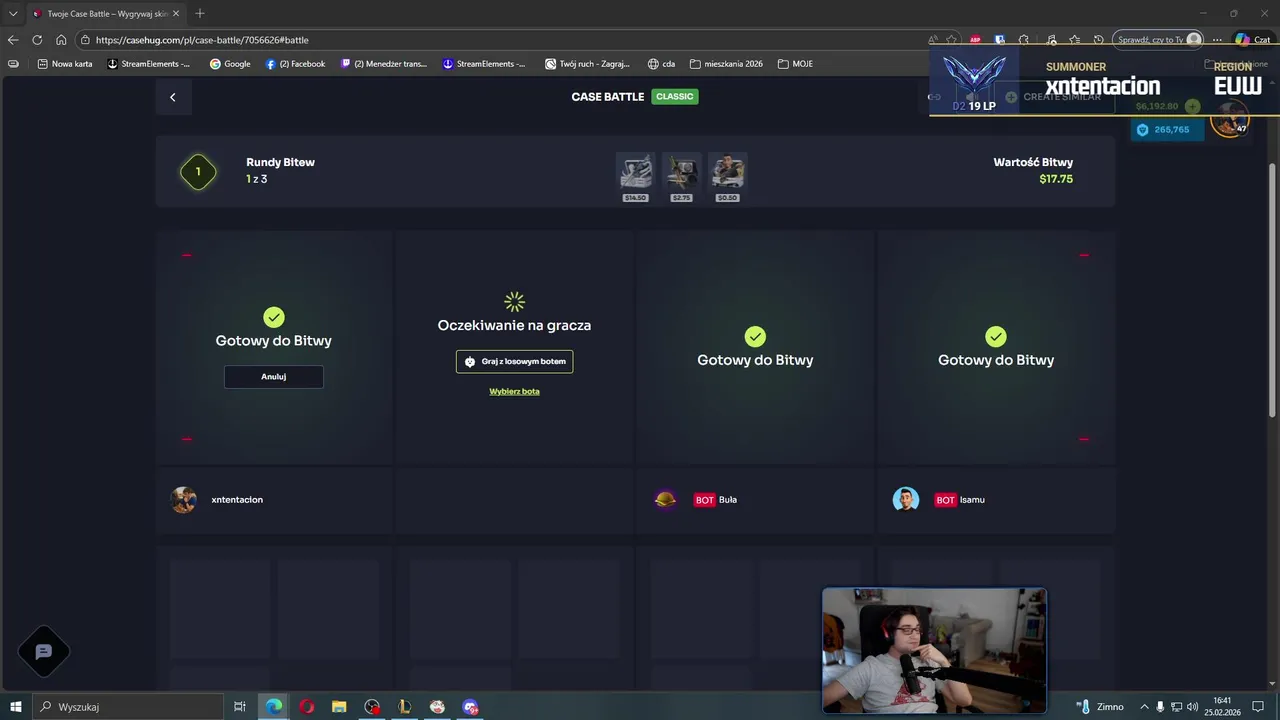Open Edge browser in taskbar
The height and width of the screenshot is (720, 1280).
tap(273, 707)
